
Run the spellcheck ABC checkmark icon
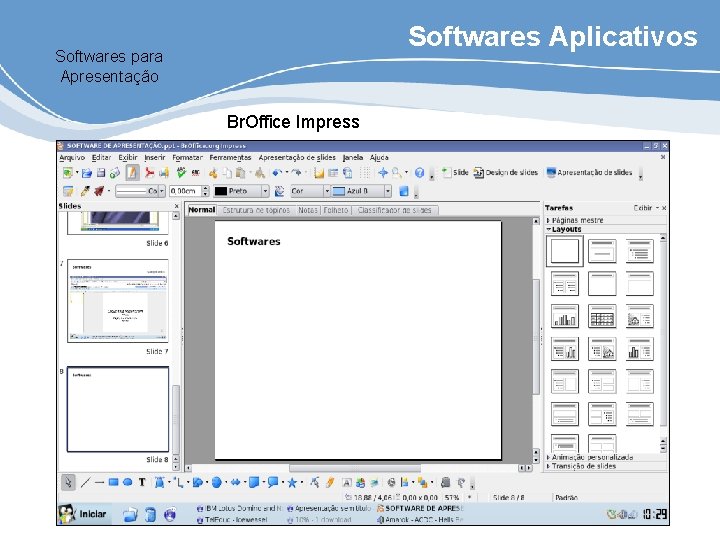181,173
